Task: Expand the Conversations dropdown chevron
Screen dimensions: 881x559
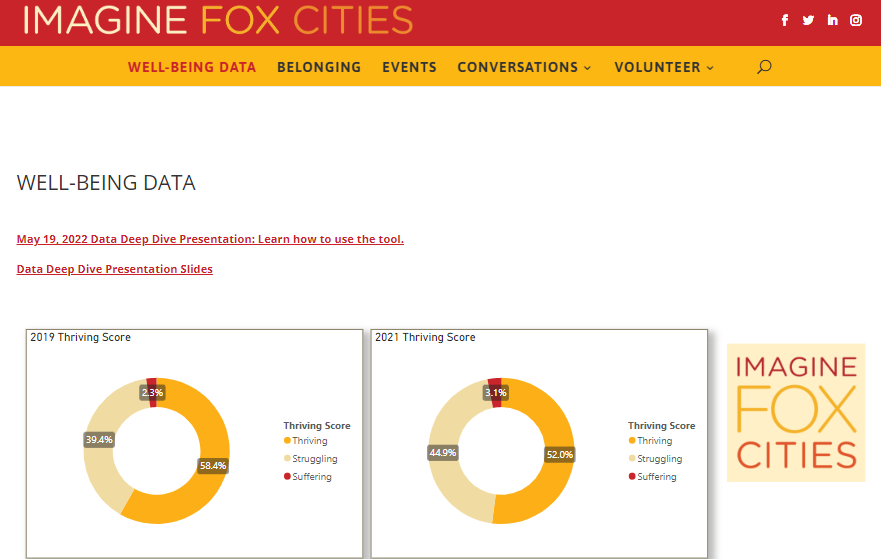Action: (588, 67)
